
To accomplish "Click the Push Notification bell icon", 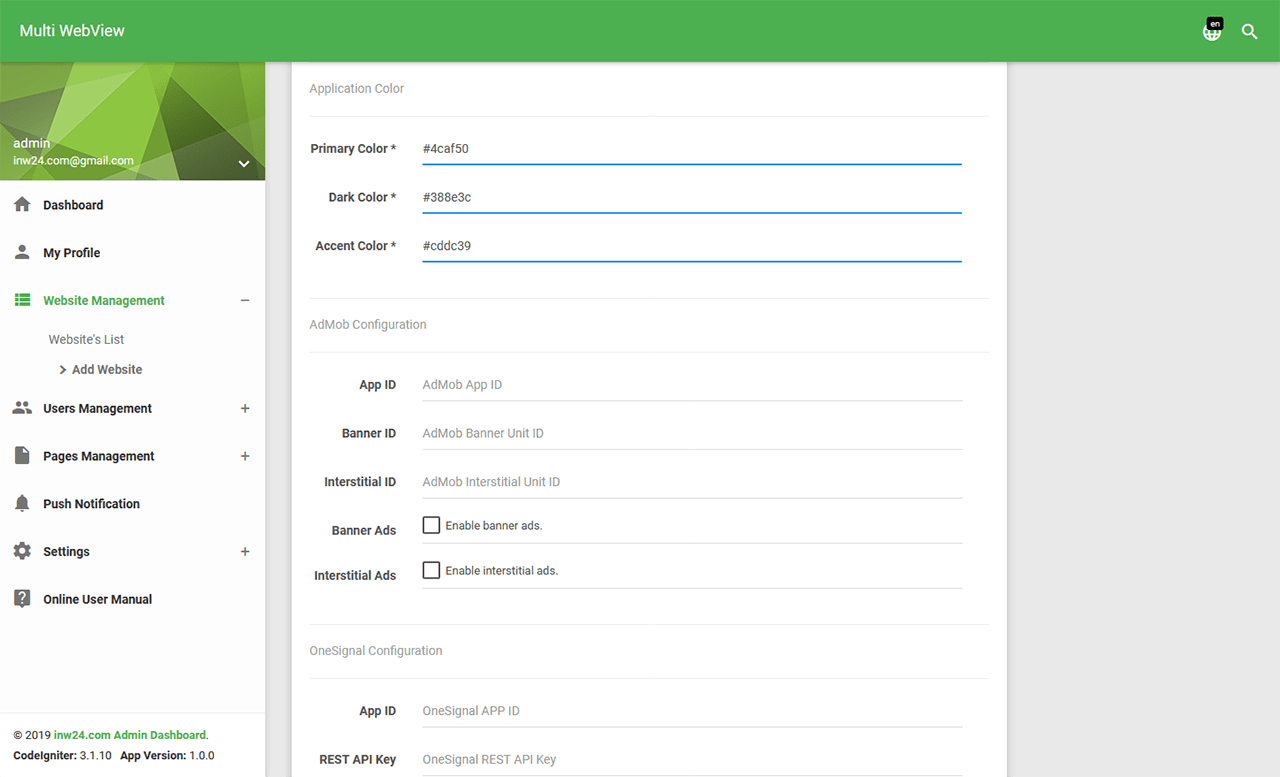I will tap(22, 504).
